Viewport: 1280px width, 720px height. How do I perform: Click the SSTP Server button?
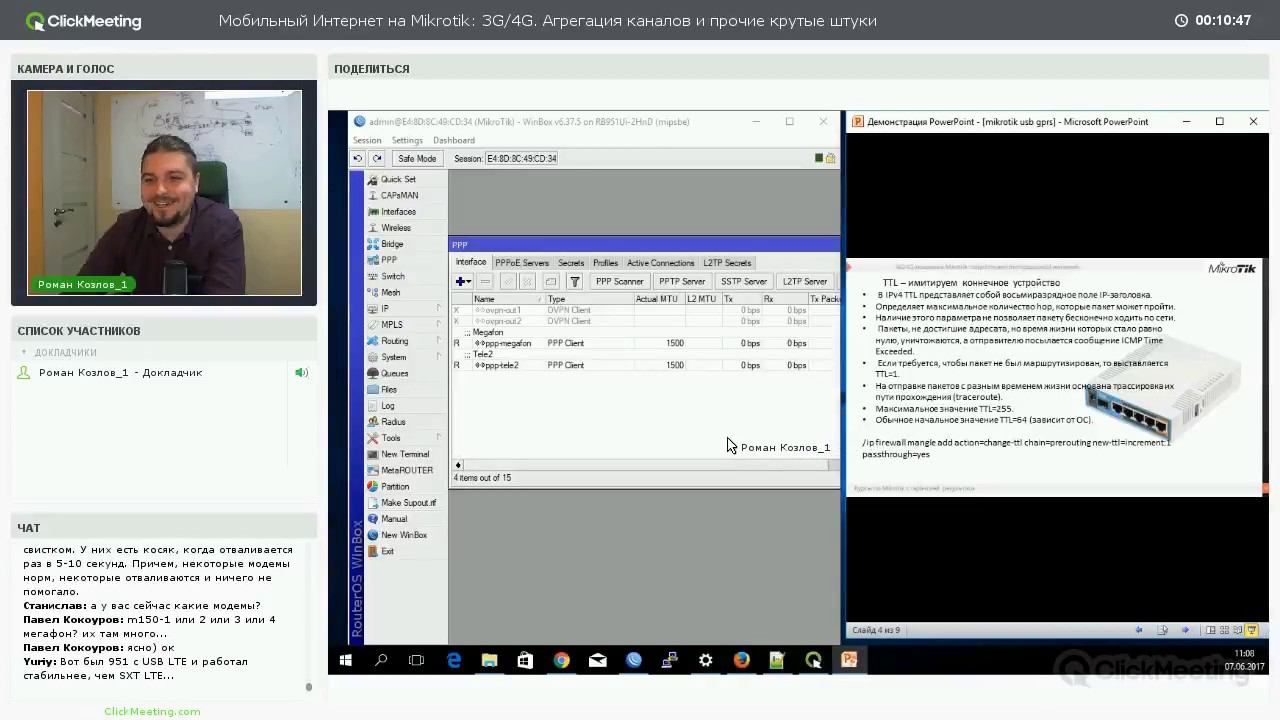point(744,282)
